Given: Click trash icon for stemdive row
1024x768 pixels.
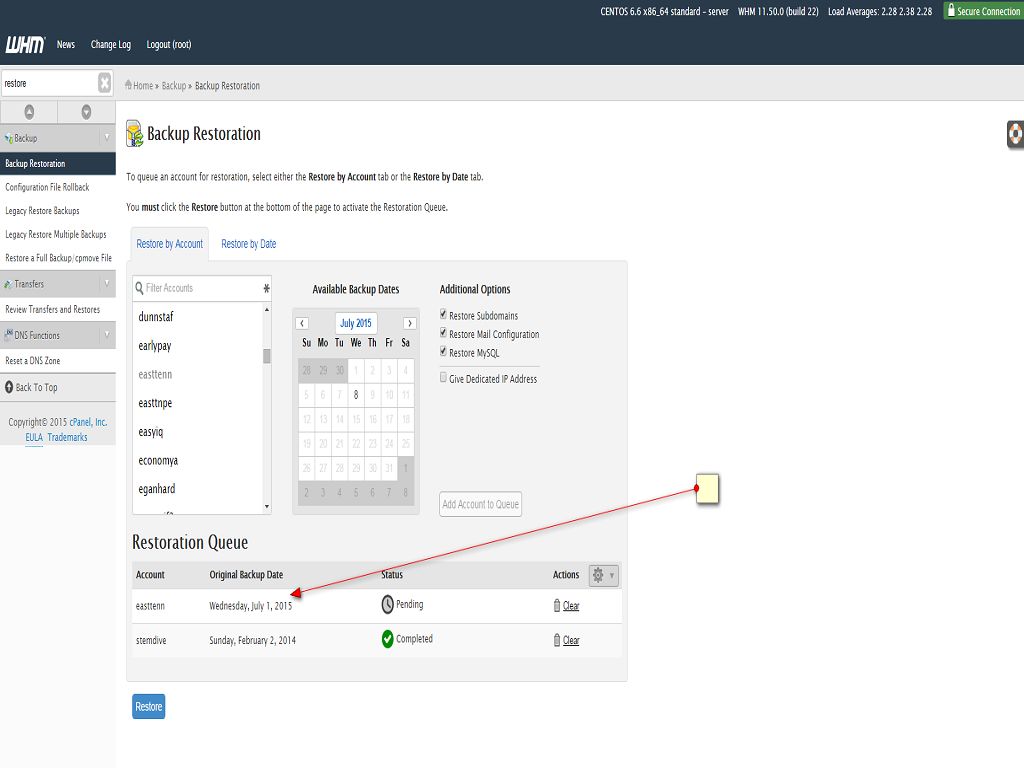Looking at the screenshot, I should (x=557, y=640).
